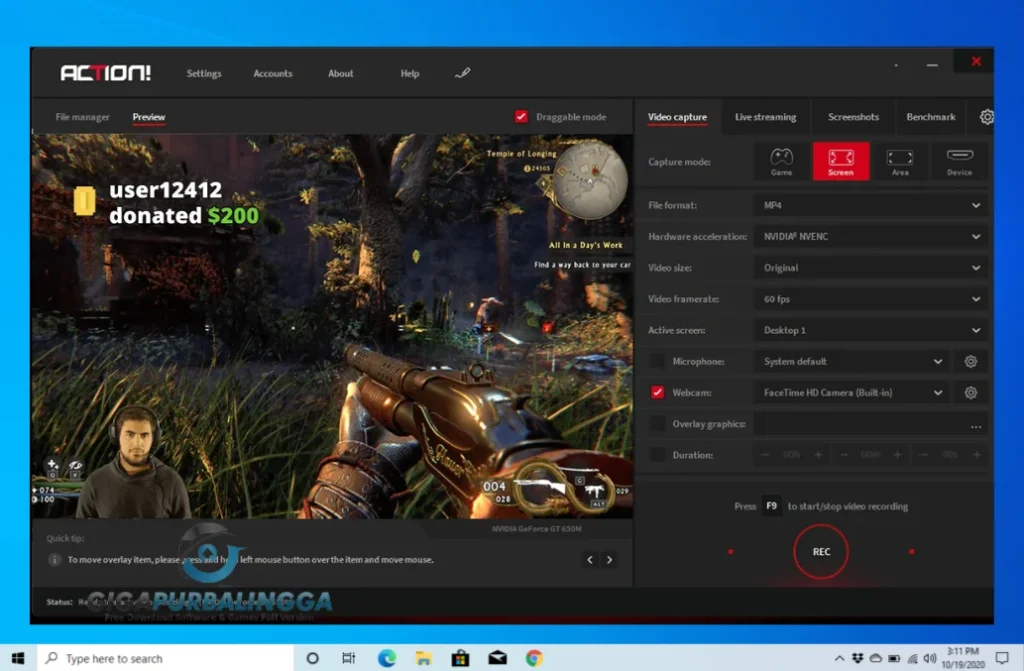Click the pen icon next to Help
This screenshot has width=1024, height=671.
(x=462, y=73)
